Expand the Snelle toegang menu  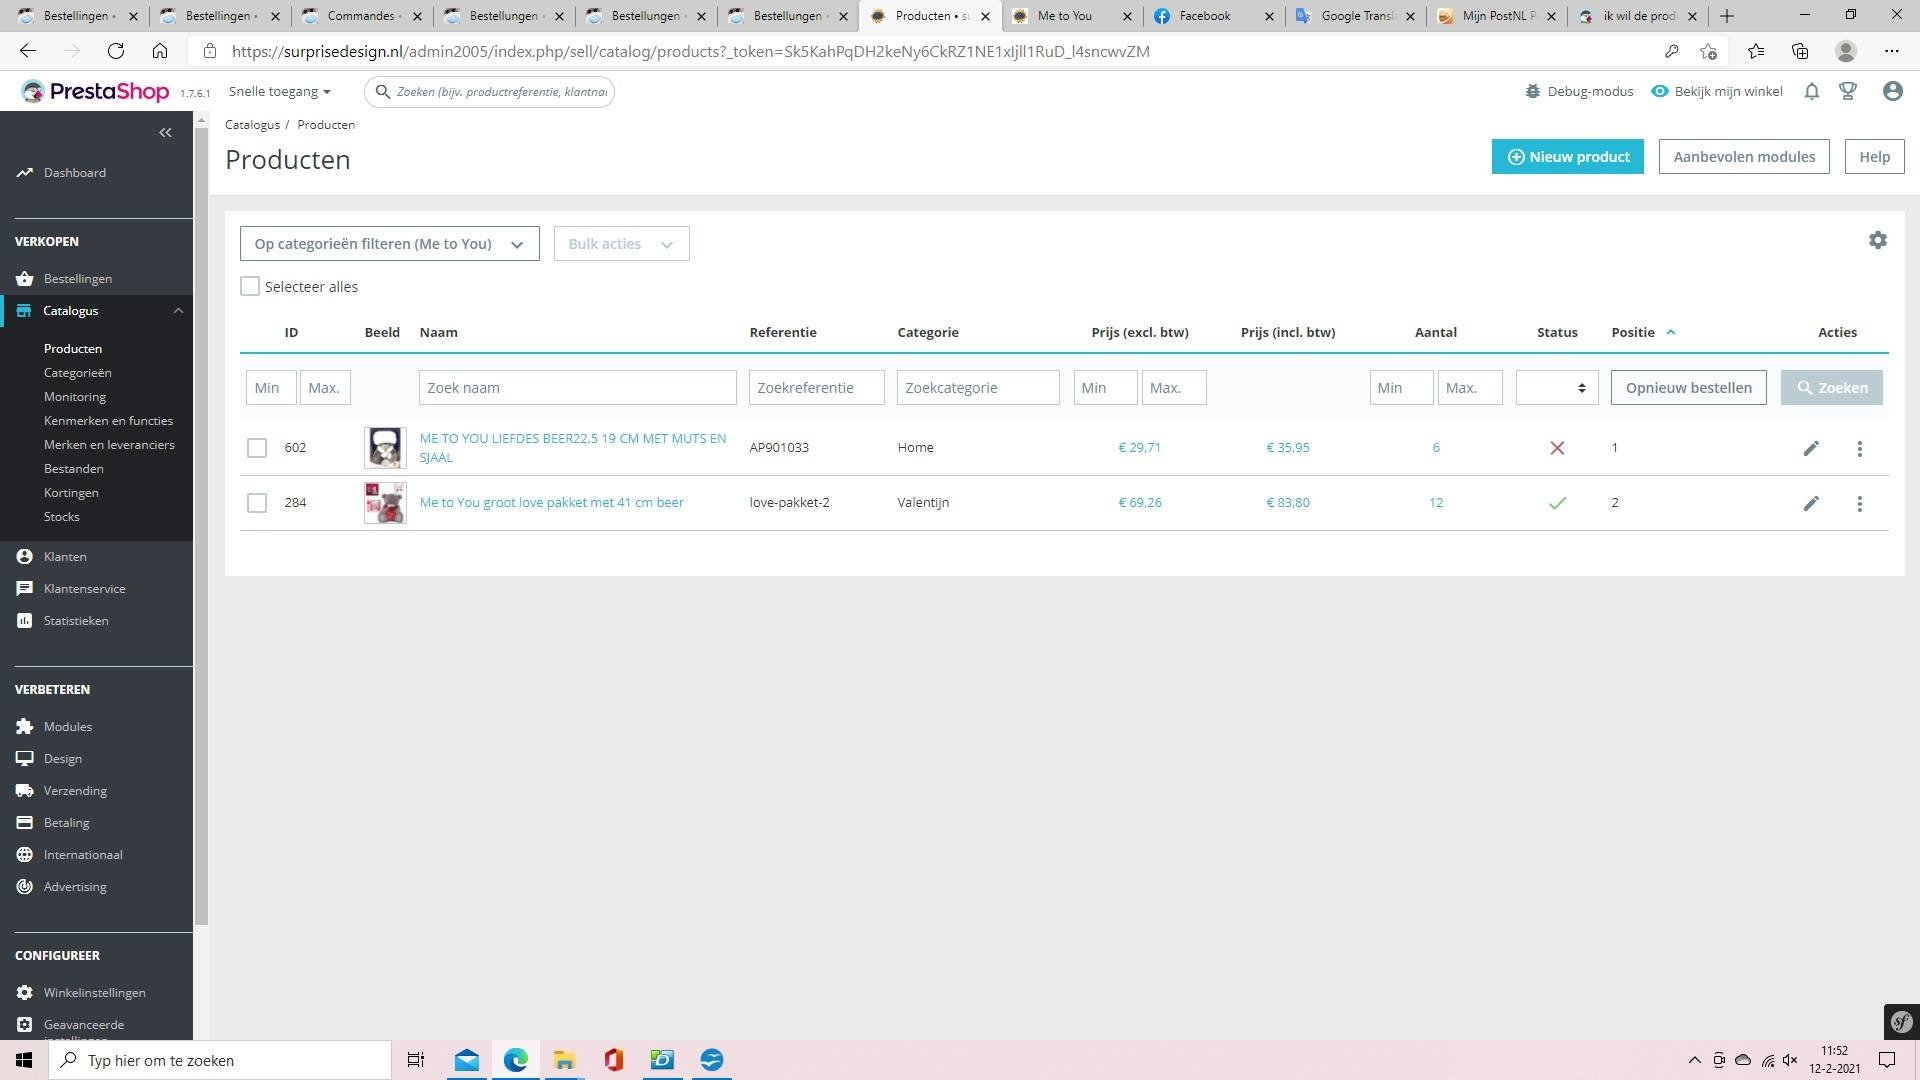coord(279,91)
